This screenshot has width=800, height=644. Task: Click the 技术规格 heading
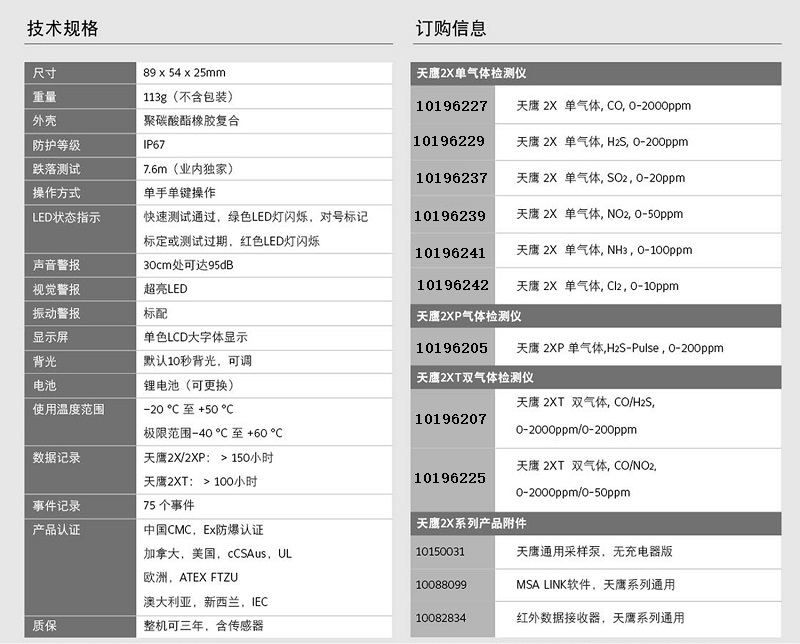click(x=62, y=28)
